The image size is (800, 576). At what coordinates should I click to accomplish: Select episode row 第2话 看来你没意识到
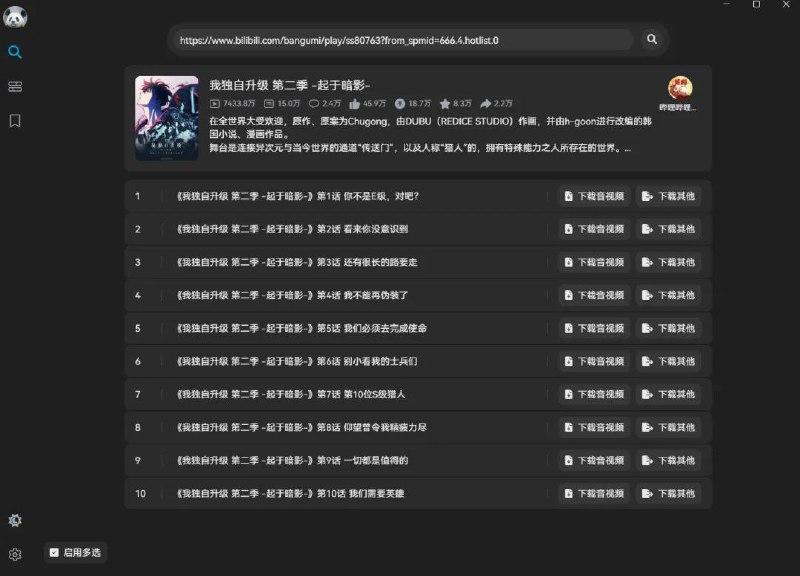pyautogui.click(x=418, y=229)
